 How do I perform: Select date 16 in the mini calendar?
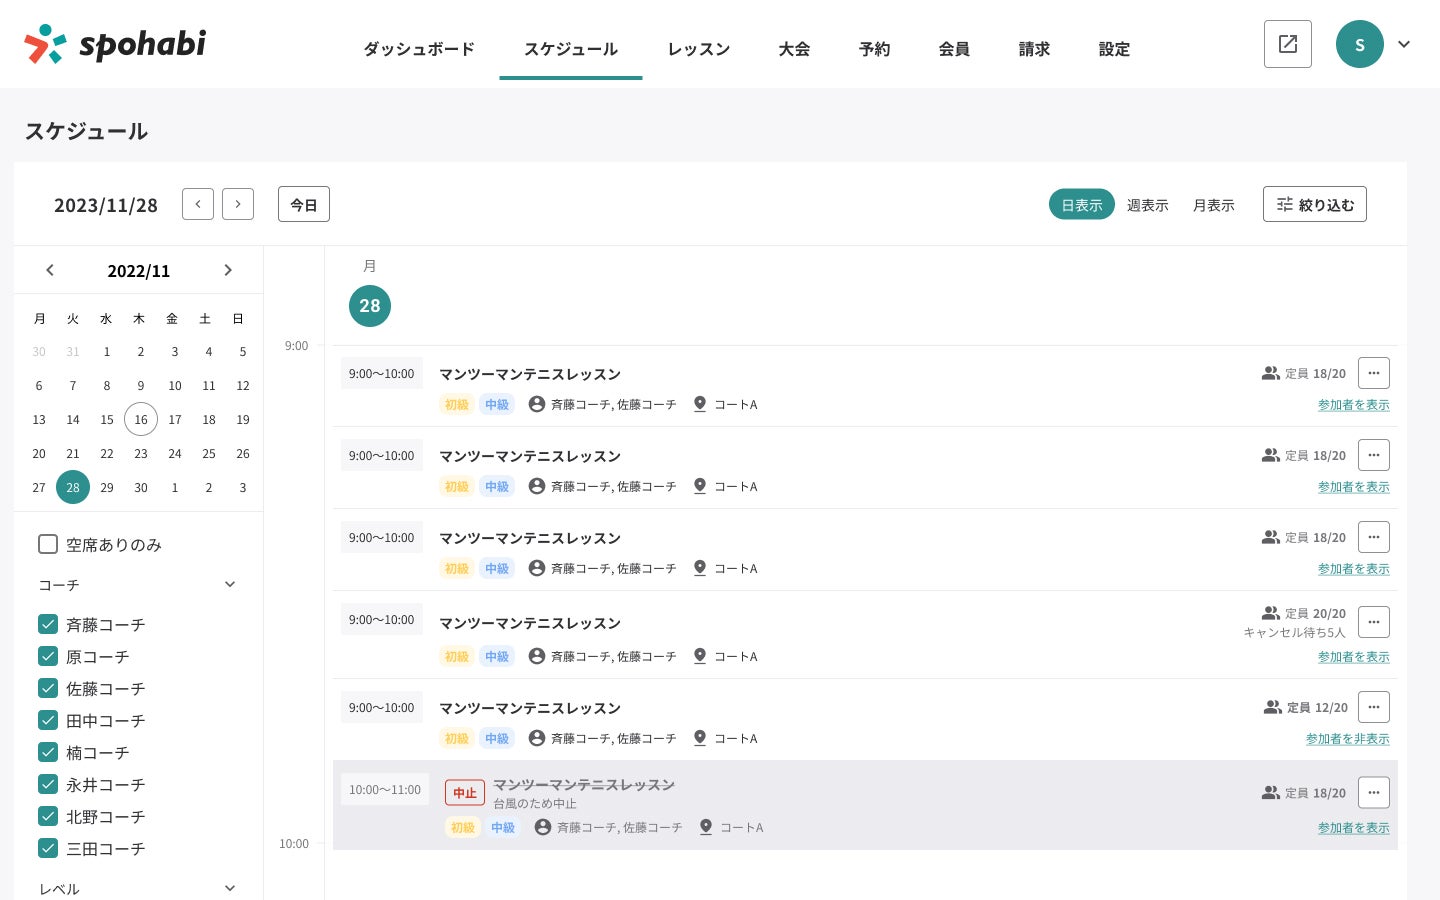[x=141, y=420]
